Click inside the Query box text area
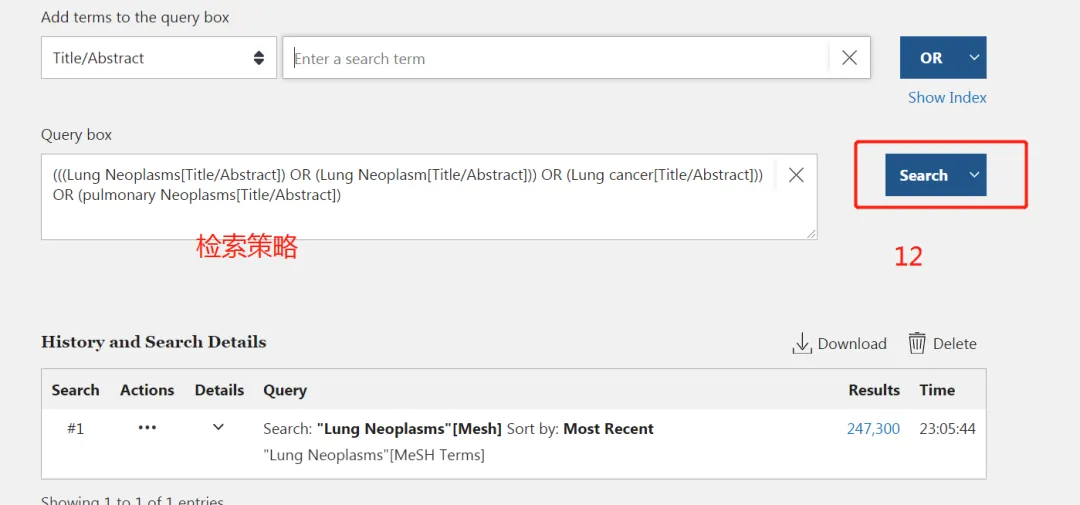This screenshot has height=505, width=1080. point(408,197)
